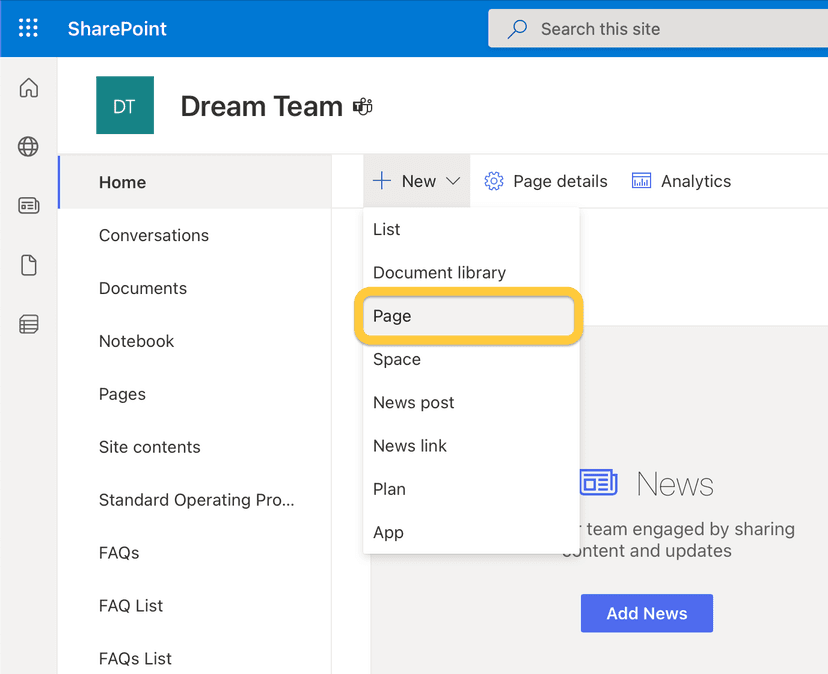Viewport: 828px width, 674px height.
Task: Choose News post from the New menu
Action: tap(414, 402)
